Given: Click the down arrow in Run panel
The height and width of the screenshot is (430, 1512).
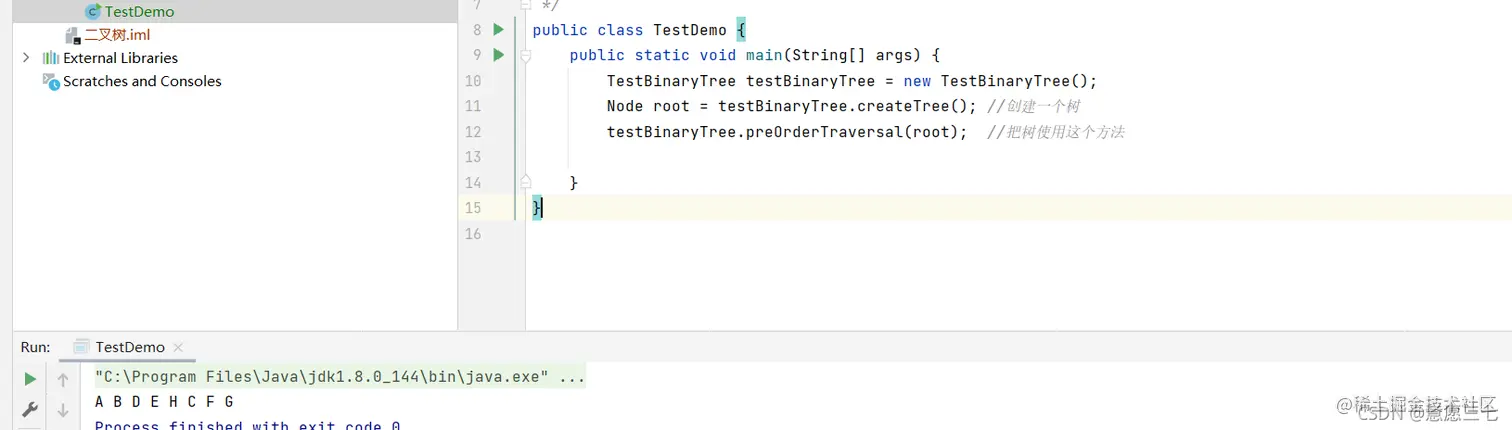Looking at the screenshot, I should (x=63, y=409).
